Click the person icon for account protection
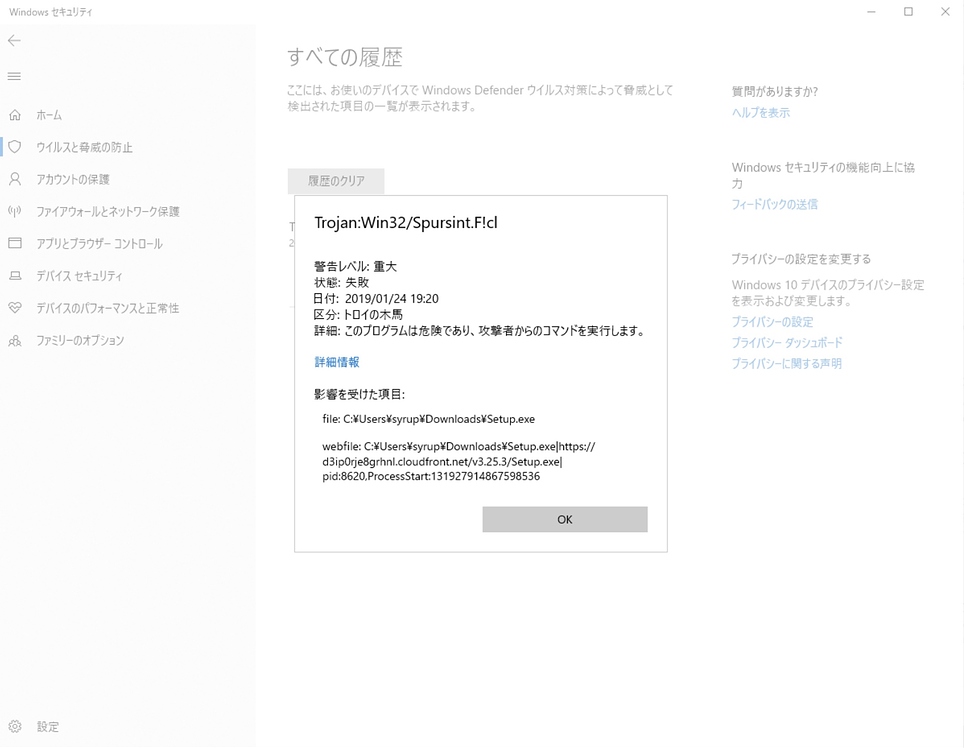Screen dimensions: 964x748 click(x=15, y=179)
